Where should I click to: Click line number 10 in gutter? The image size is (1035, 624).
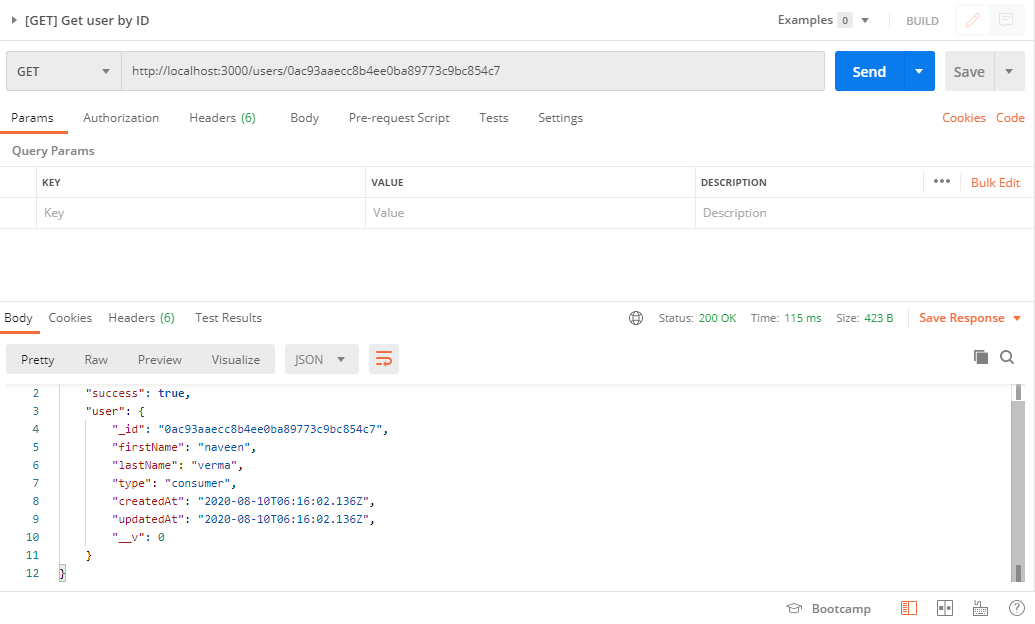[x=32, y=537]
